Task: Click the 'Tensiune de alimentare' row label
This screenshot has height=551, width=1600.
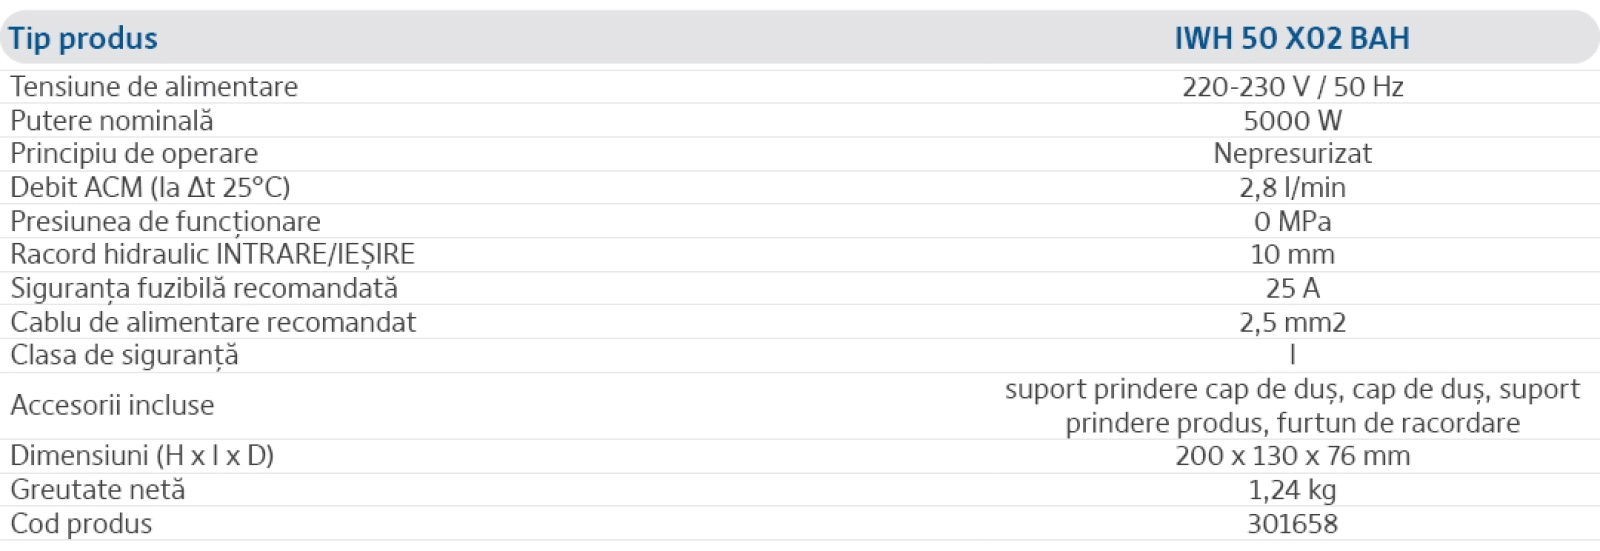Action: (154, 87)
